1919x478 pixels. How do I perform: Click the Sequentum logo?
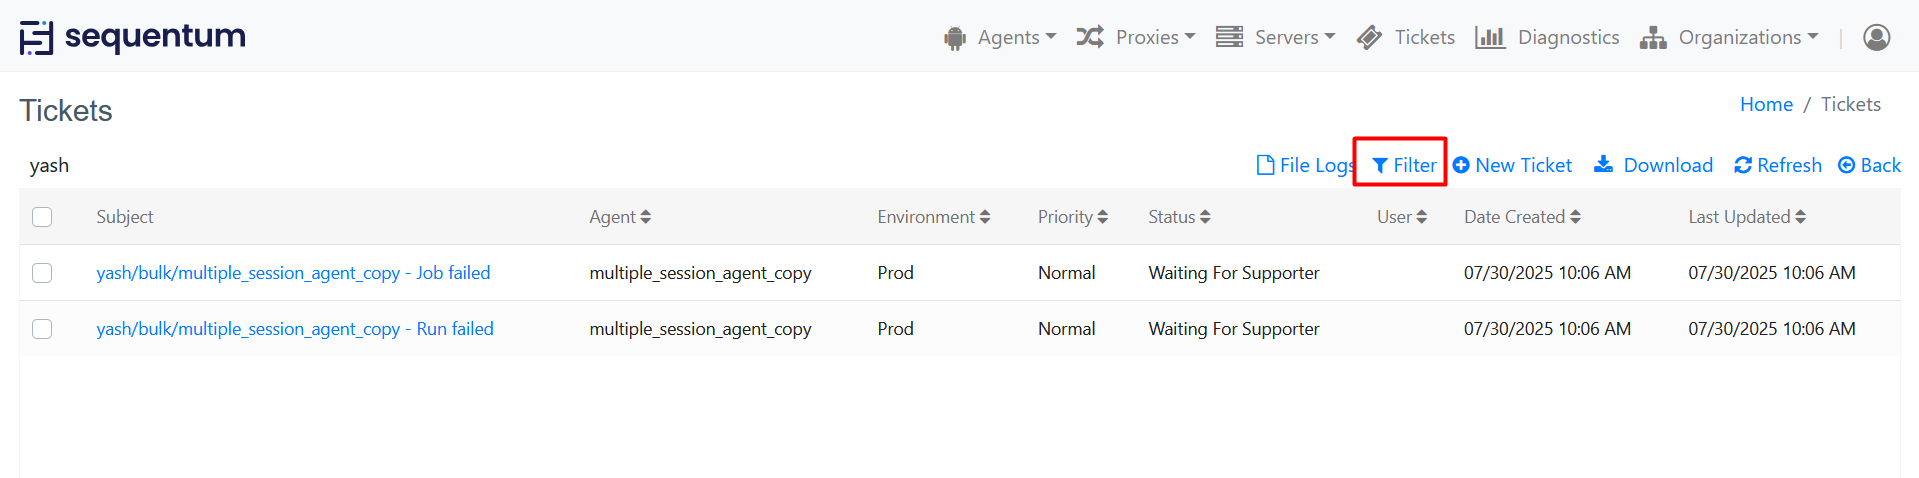tap(133, 37)
